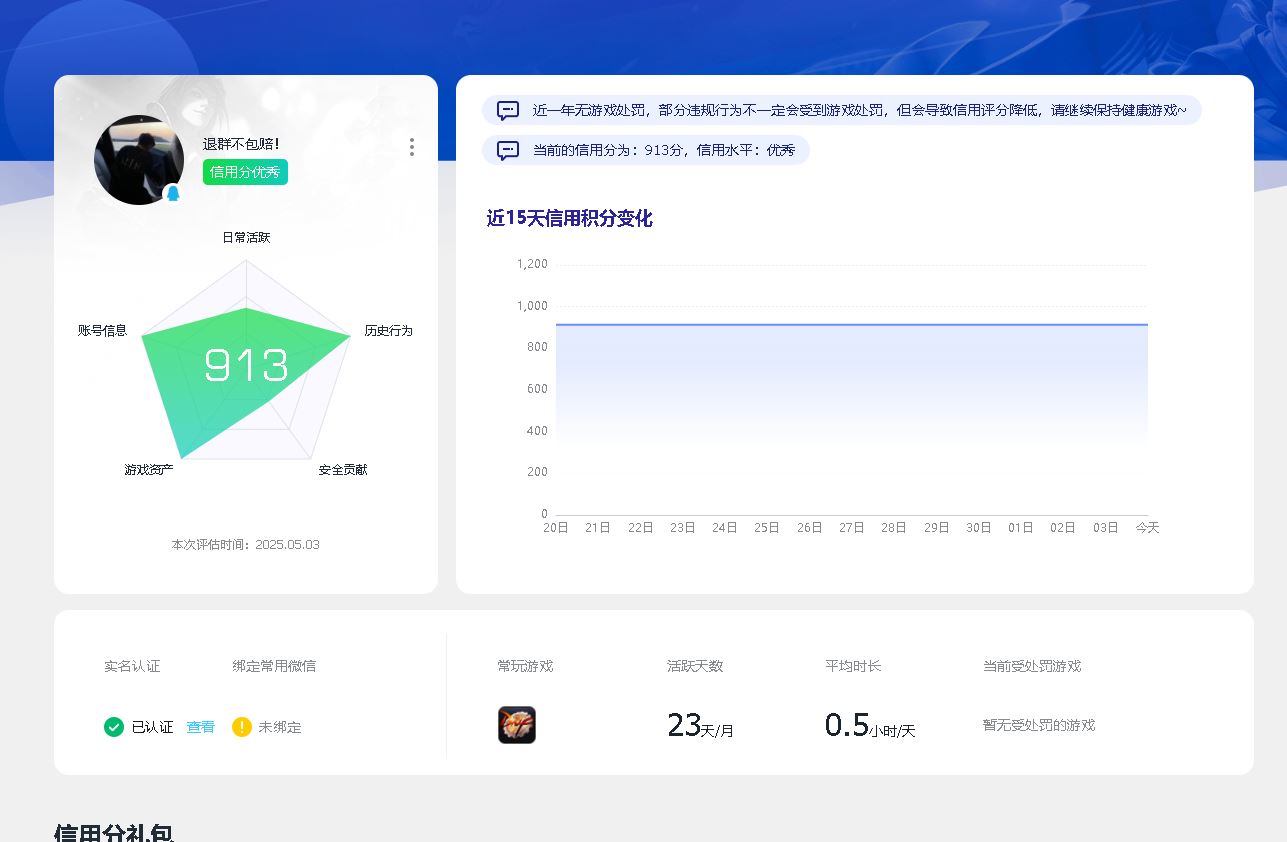
Task: Open the frequently played game icon
Action: 517,725
